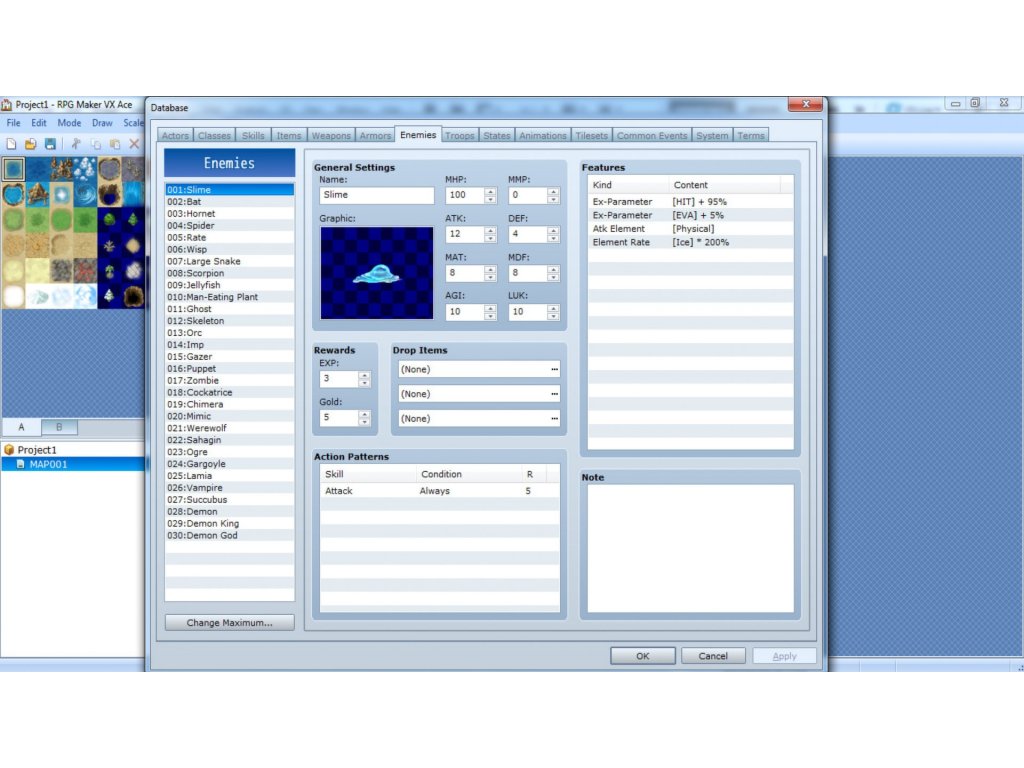This screenshot has height=768, width=1024.
Task: Switch to the Troops tab
Action: pos(460,136)
